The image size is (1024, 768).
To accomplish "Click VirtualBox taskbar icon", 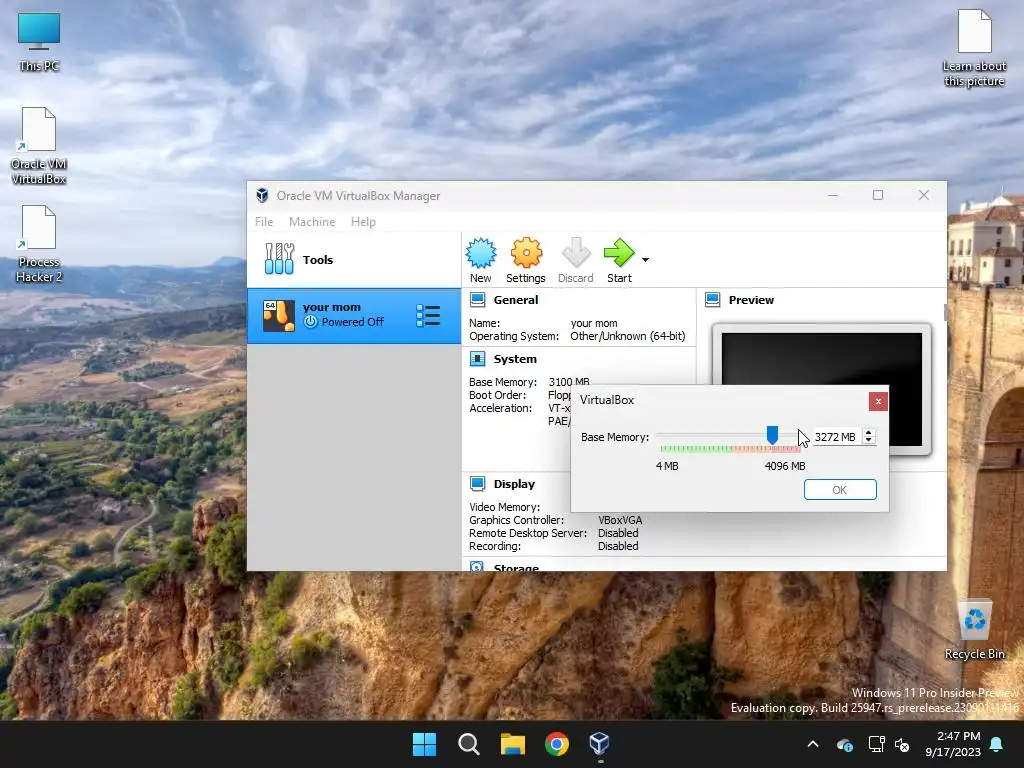I will pyautogui.click(x=599, y=744).
